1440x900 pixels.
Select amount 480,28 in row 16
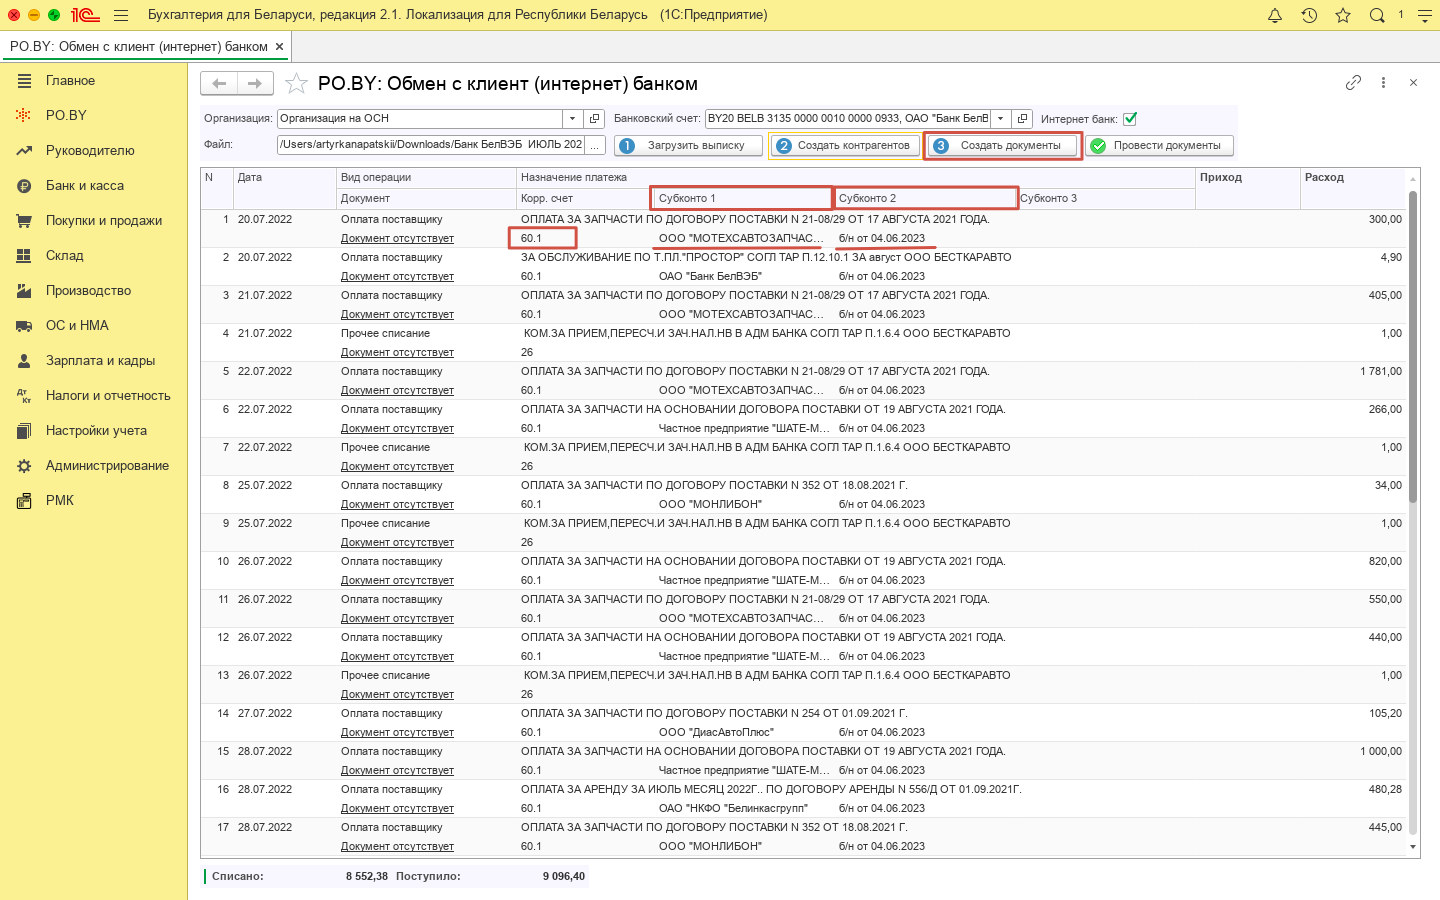[x=1385, y=789]
